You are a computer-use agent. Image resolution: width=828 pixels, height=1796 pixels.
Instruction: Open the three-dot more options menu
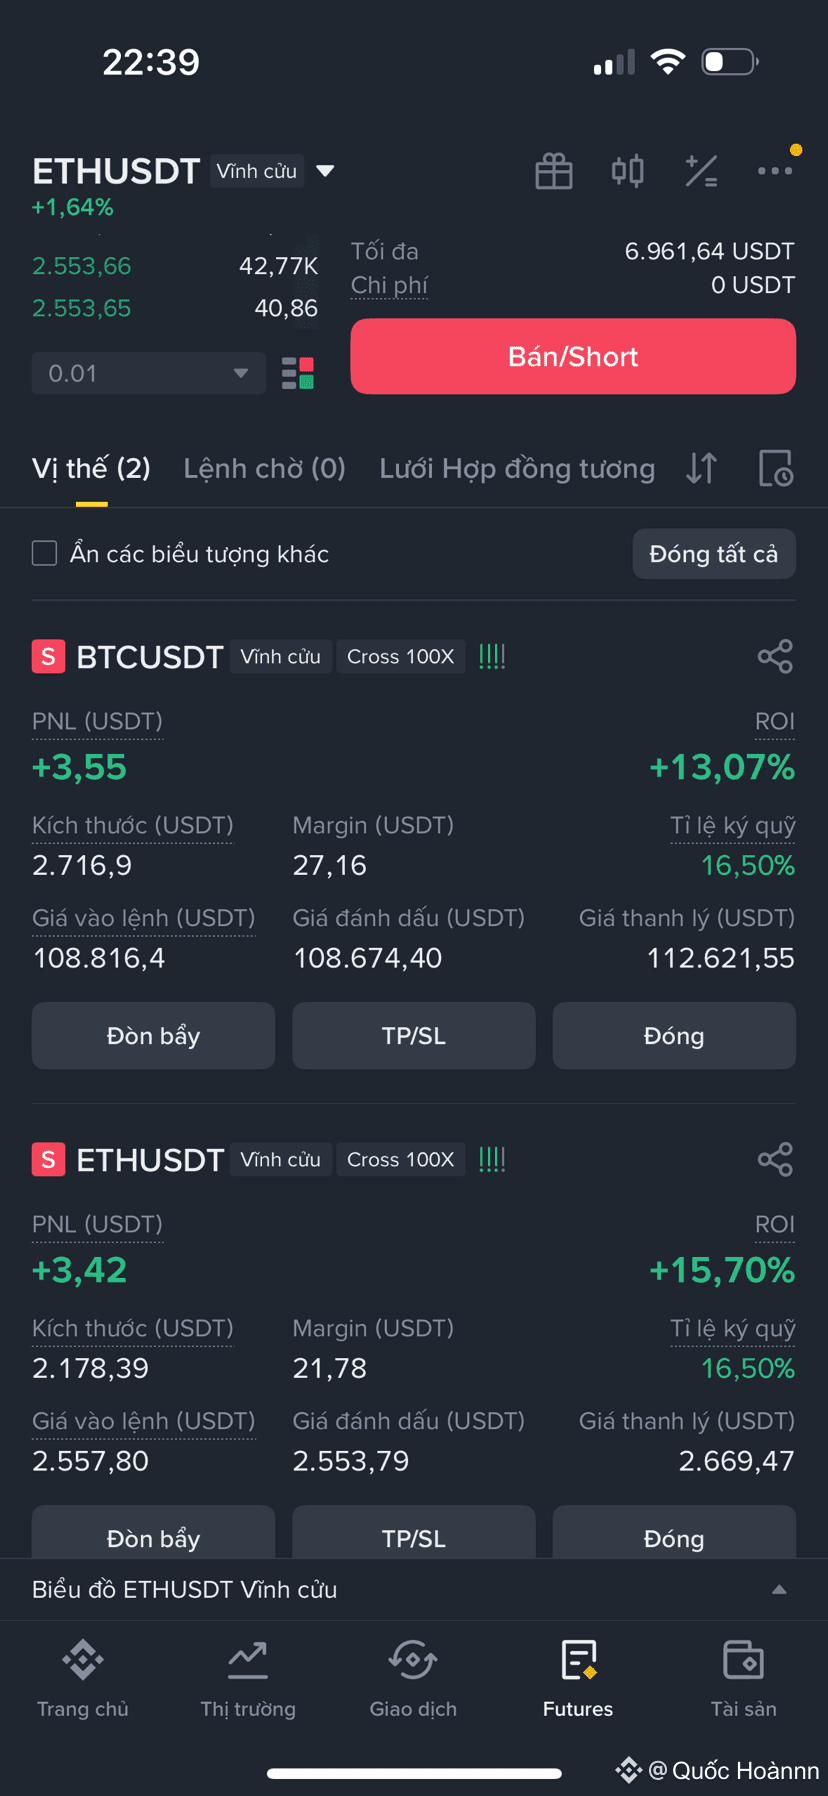pos(775,171)
